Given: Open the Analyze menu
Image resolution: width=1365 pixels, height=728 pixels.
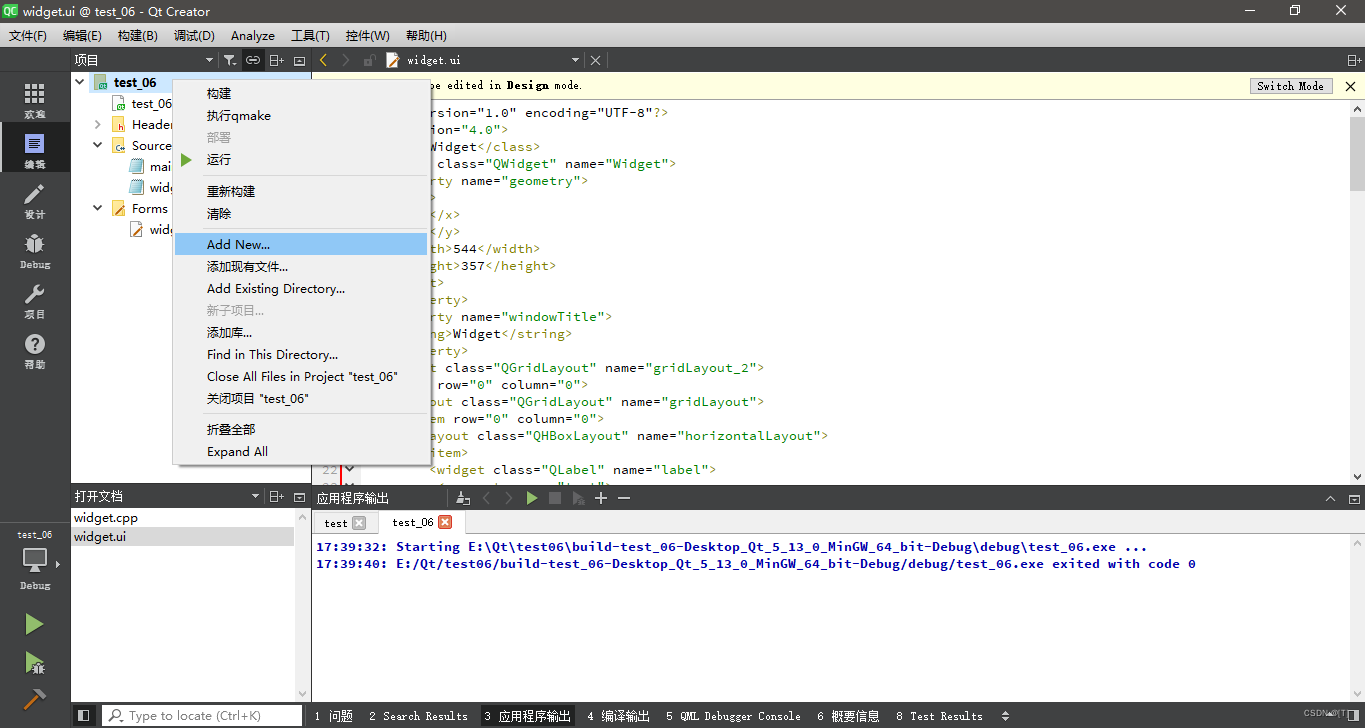Looking at the screenshot, I should [x=253, y=35].
